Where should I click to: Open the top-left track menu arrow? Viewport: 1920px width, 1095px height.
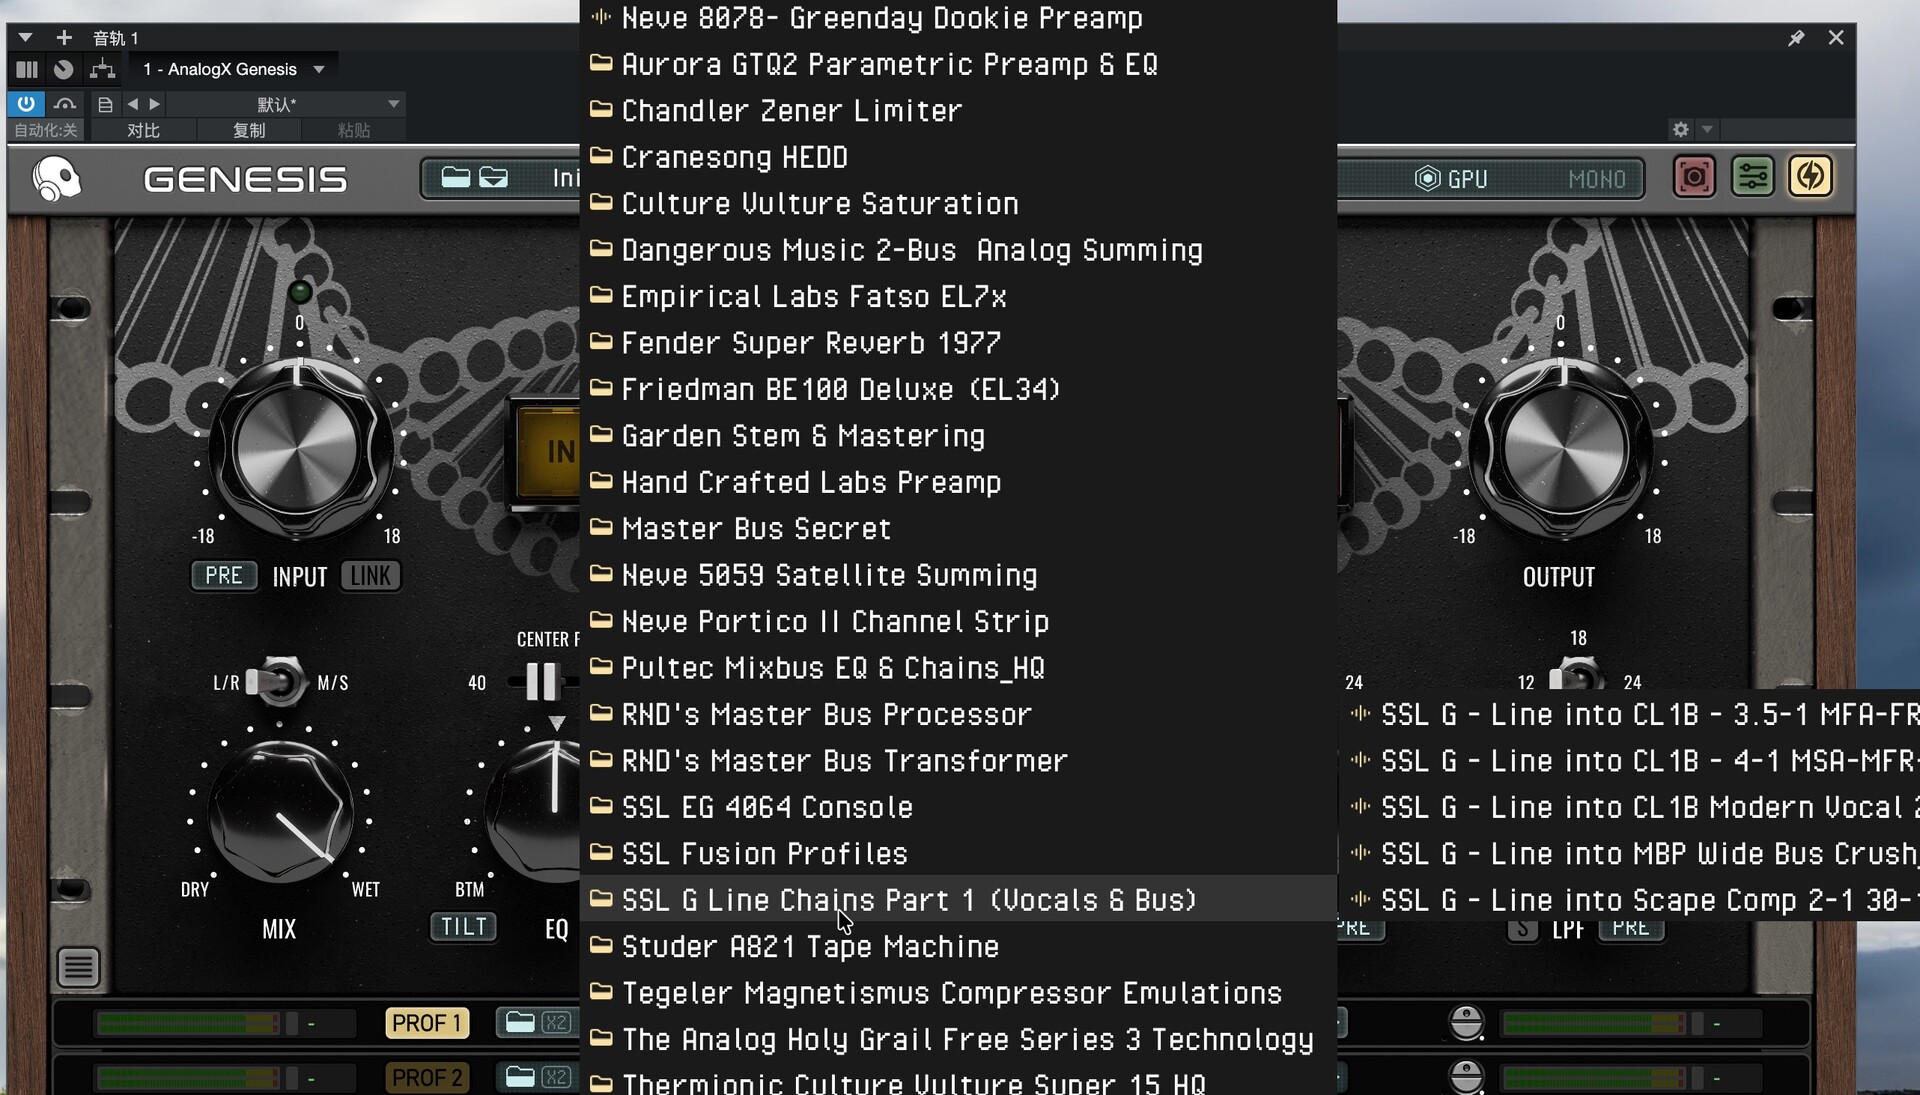click(x=26, y=38)
